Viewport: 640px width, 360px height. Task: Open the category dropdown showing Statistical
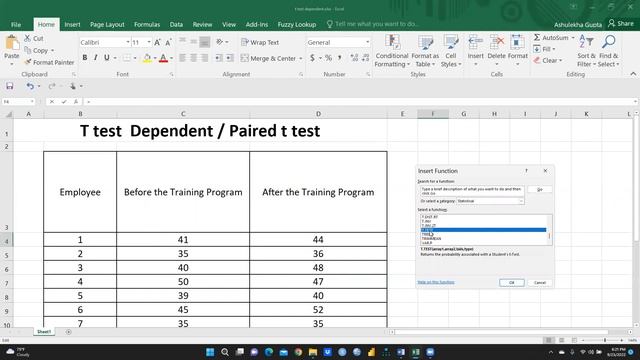(490, 201)
